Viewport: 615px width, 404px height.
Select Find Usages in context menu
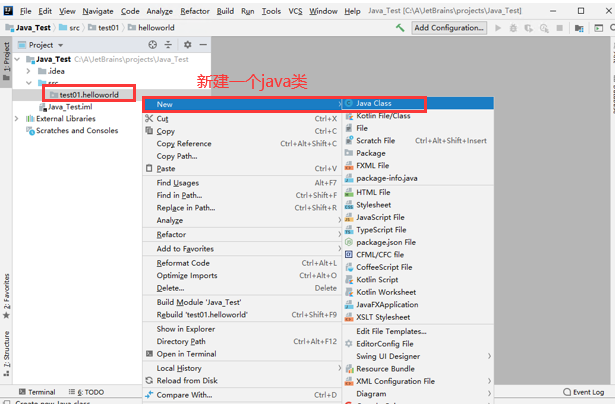coord(242,183)
